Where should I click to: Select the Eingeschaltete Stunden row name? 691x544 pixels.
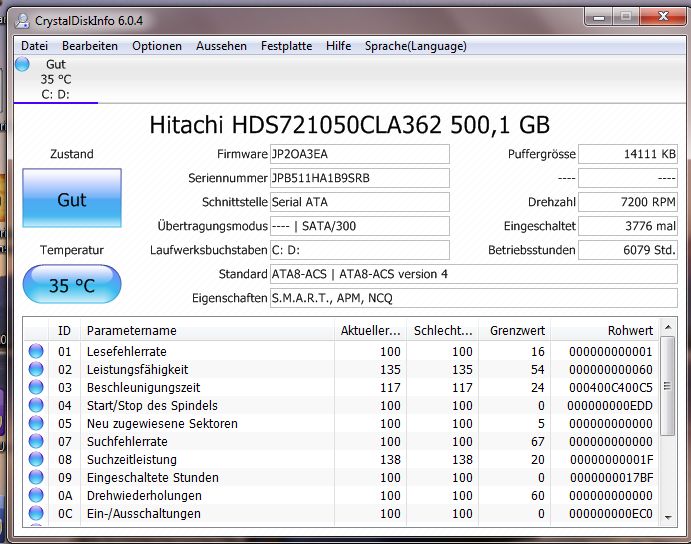tap(152, 477)
